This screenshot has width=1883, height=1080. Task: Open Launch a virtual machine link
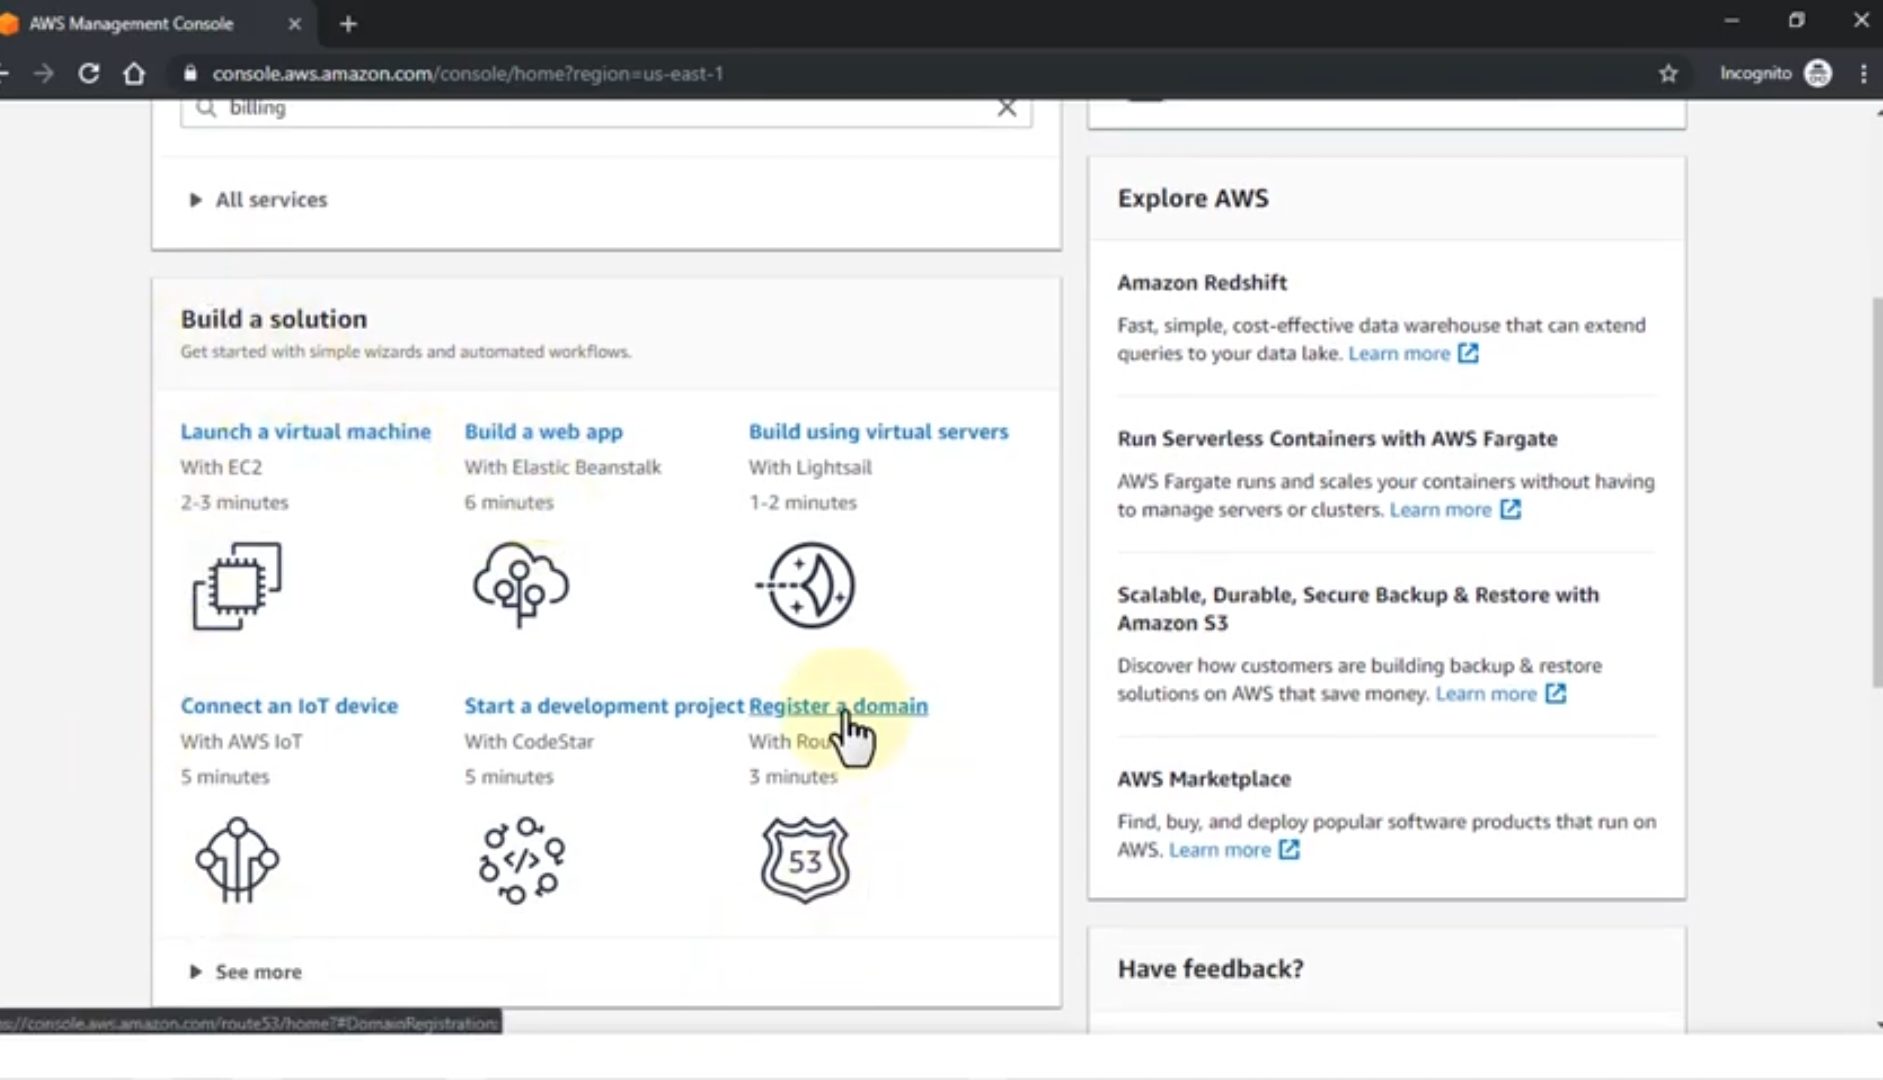click(x=305, y=431)
